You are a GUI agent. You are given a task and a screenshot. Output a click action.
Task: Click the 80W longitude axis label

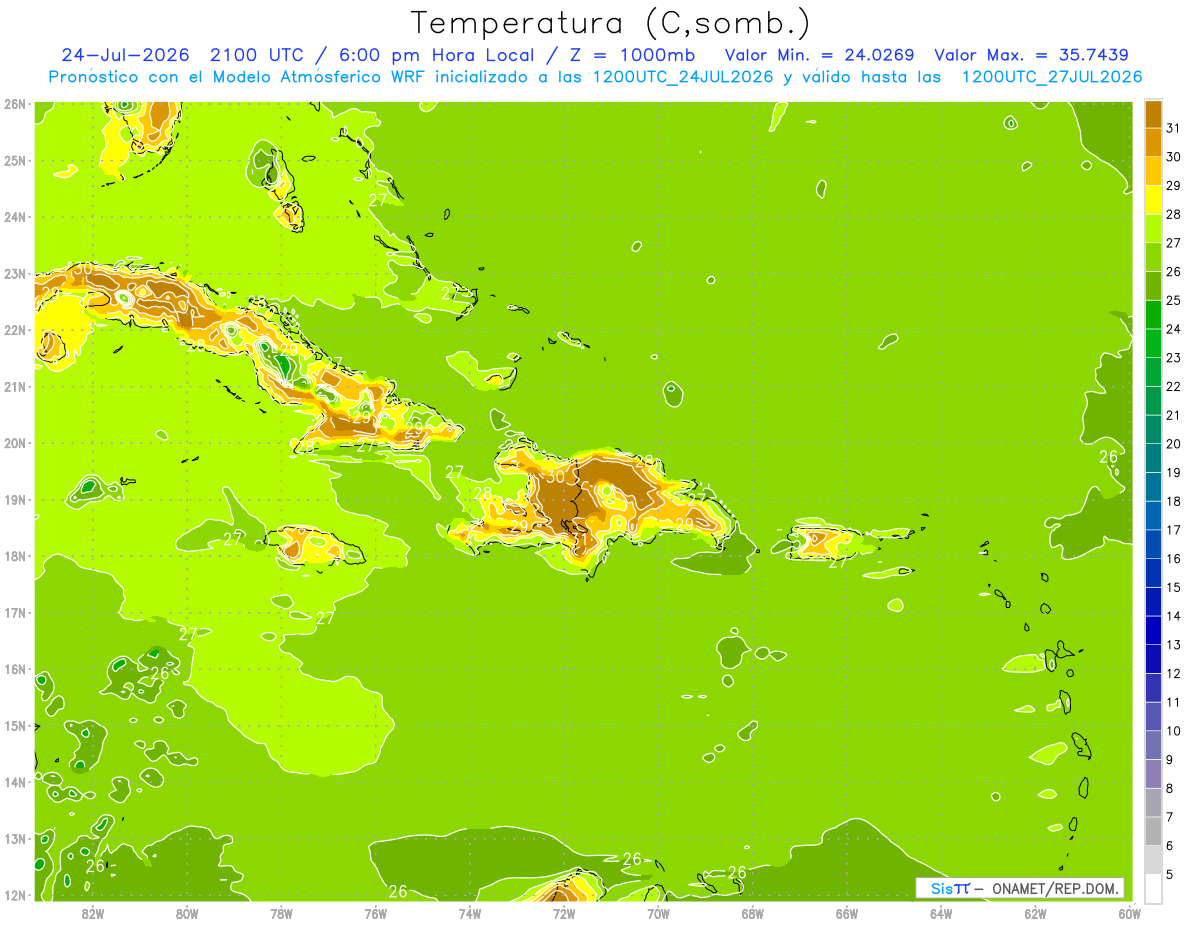click(x=187, y=913)
